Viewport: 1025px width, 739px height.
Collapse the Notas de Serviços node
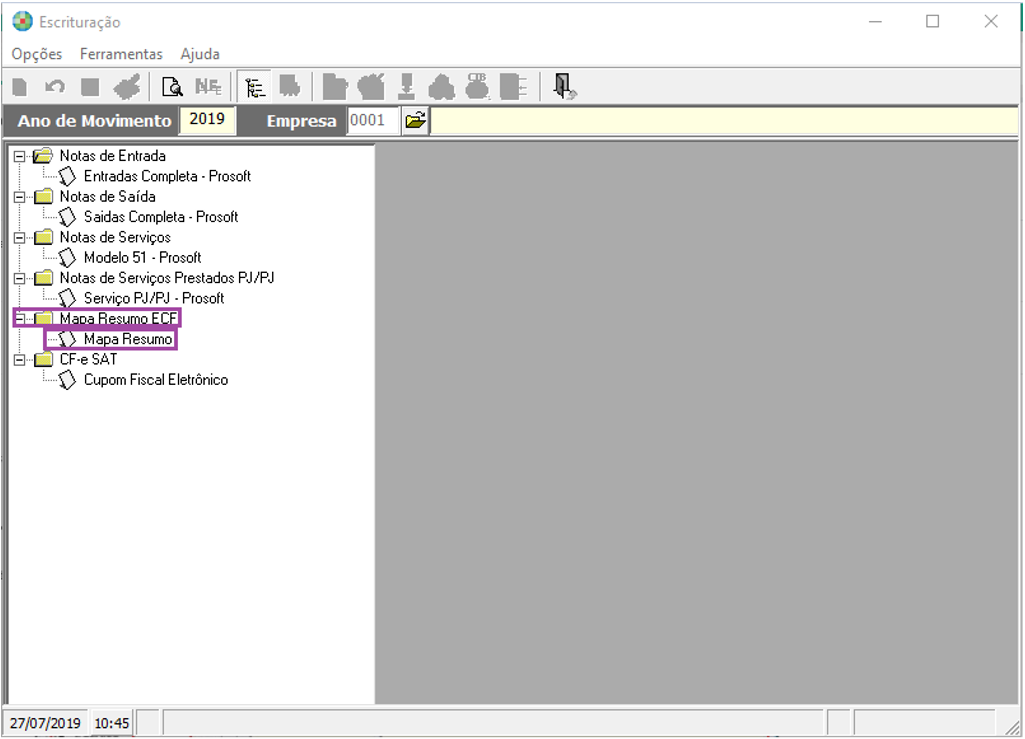[20, 237]
